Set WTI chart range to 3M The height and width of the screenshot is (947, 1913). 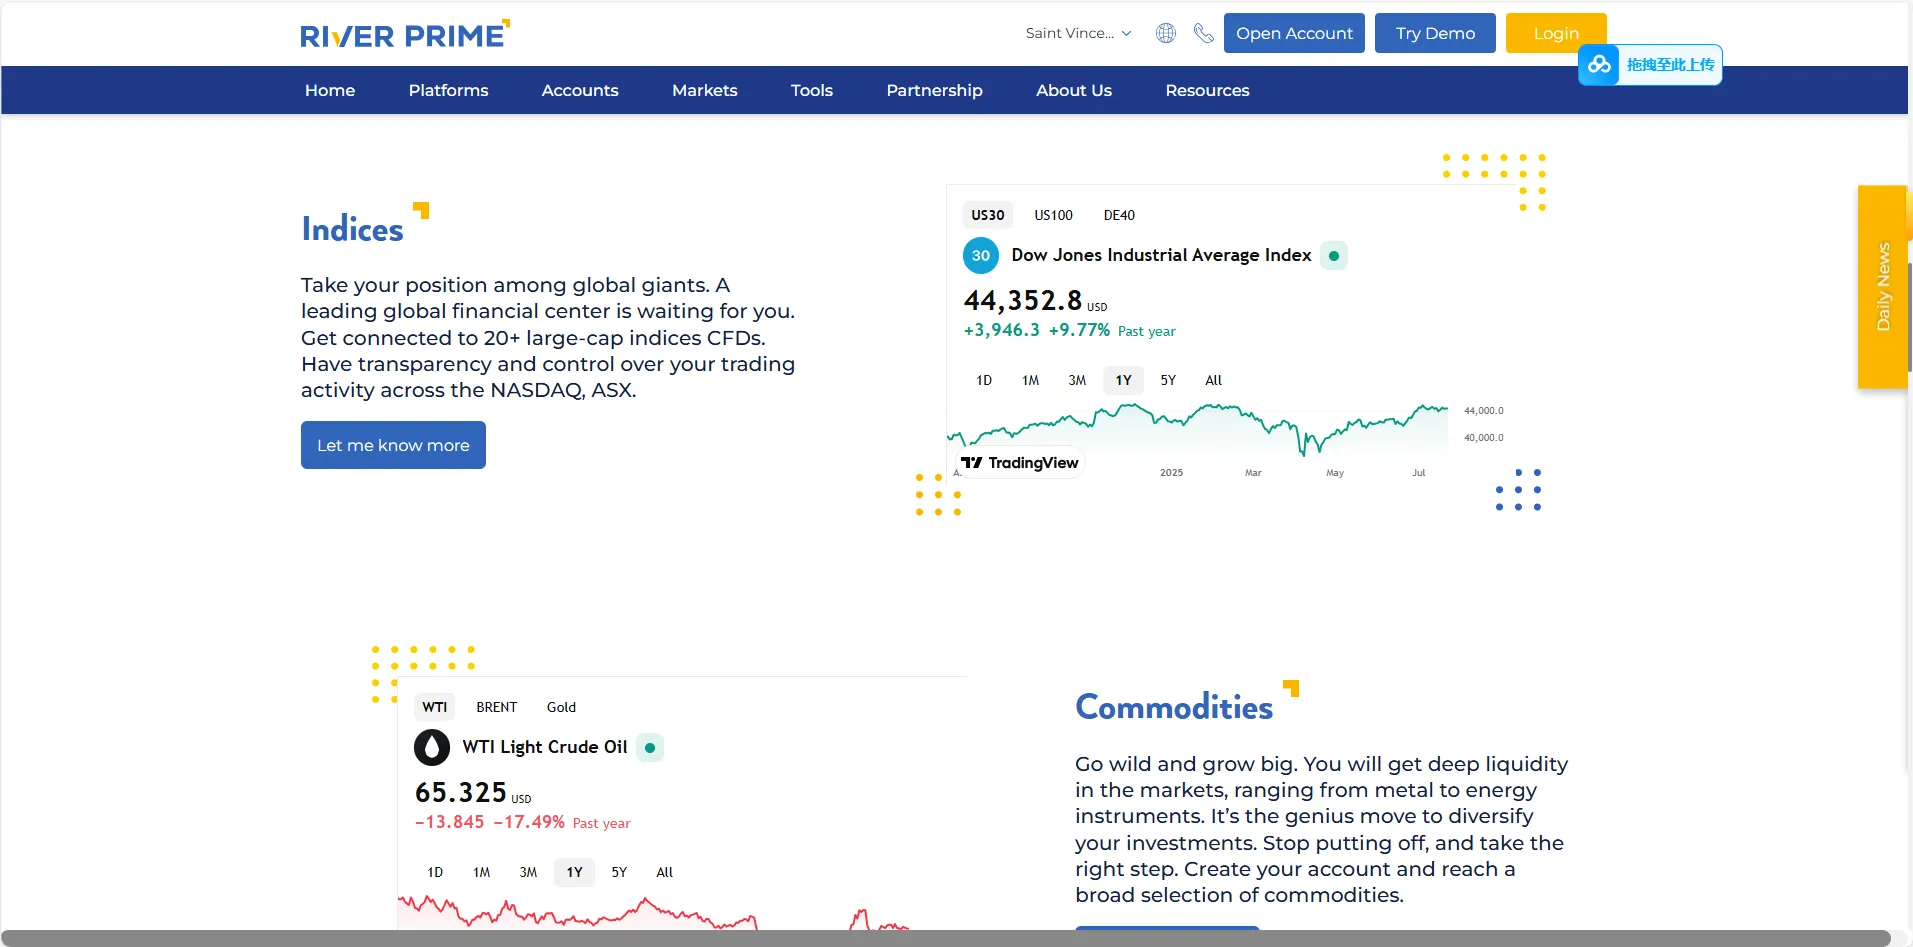tap(528, 872)
